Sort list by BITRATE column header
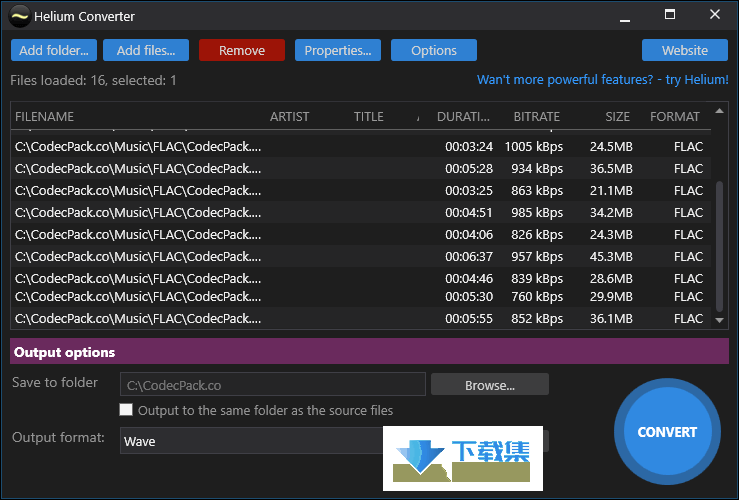 pos(536,116)
